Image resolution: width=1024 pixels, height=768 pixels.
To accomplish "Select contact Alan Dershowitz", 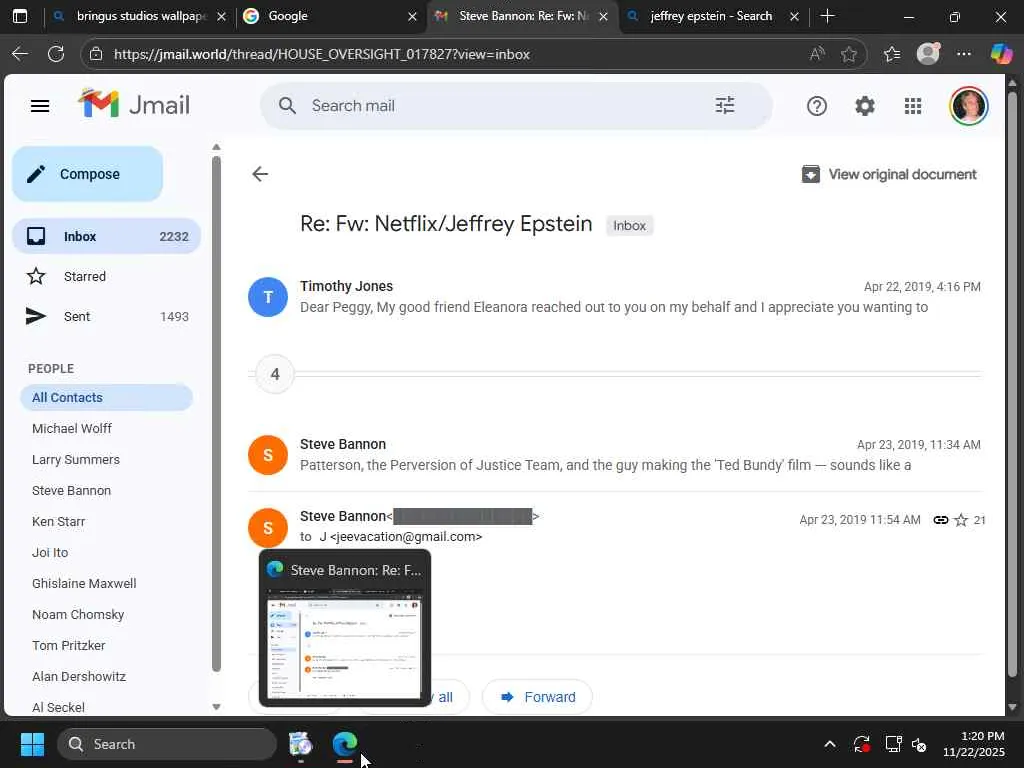I will click(79, 677).
